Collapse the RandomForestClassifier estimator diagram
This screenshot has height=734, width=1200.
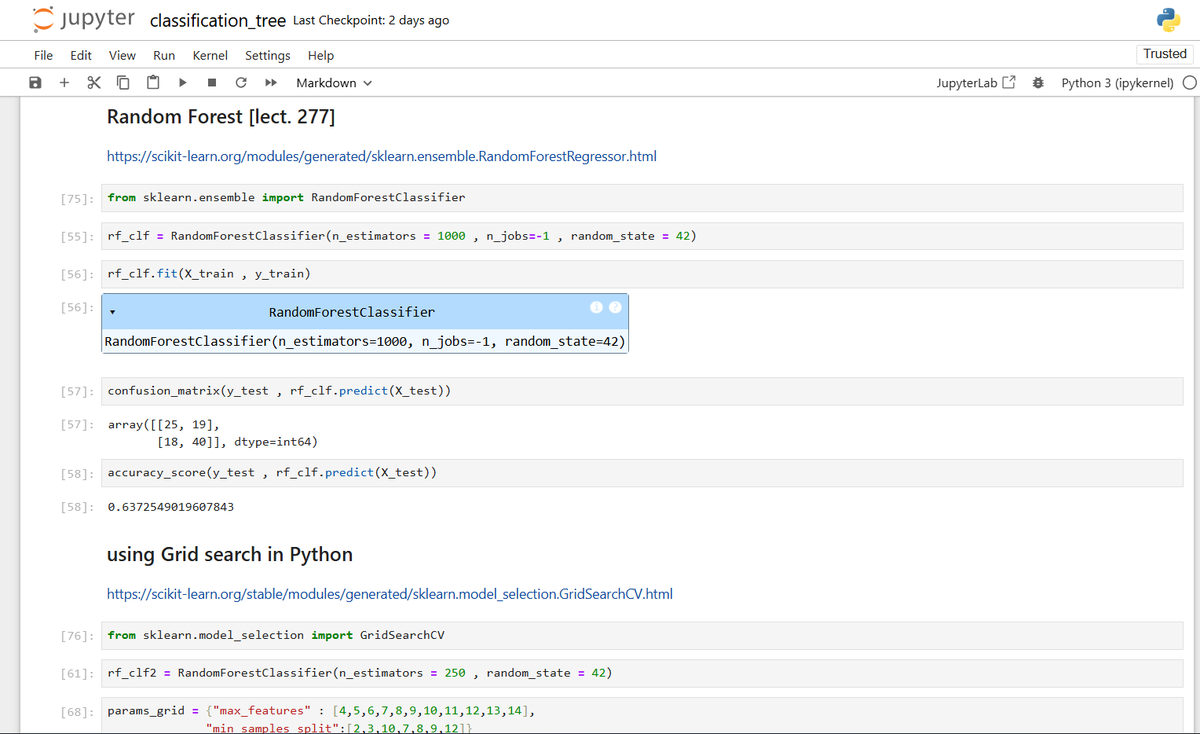pos(113,313)
